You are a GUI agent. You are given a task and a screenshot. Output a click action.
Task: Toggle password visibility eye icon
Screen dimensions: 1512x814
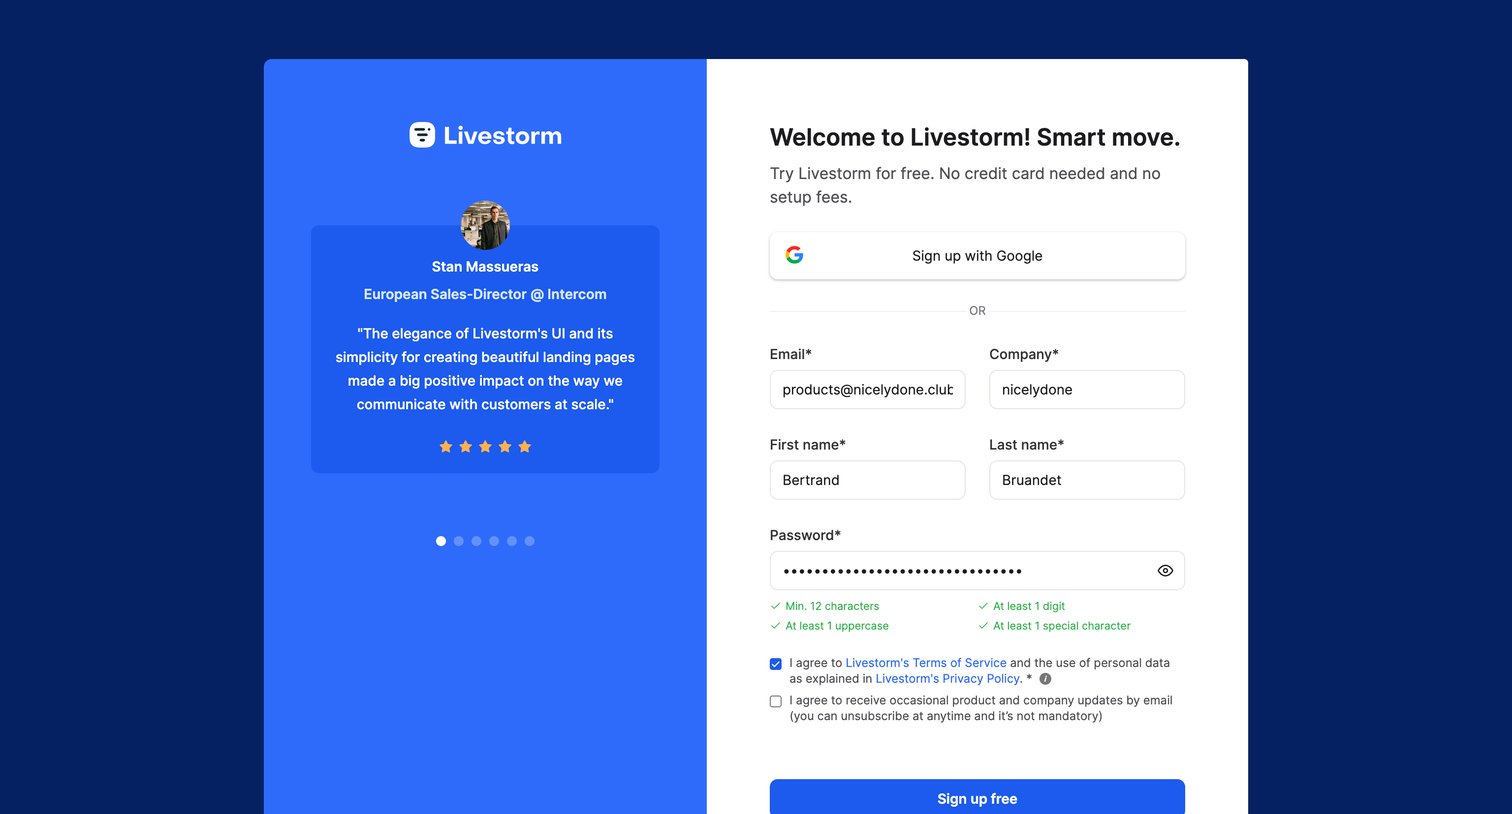click(x=1165, y=571)
